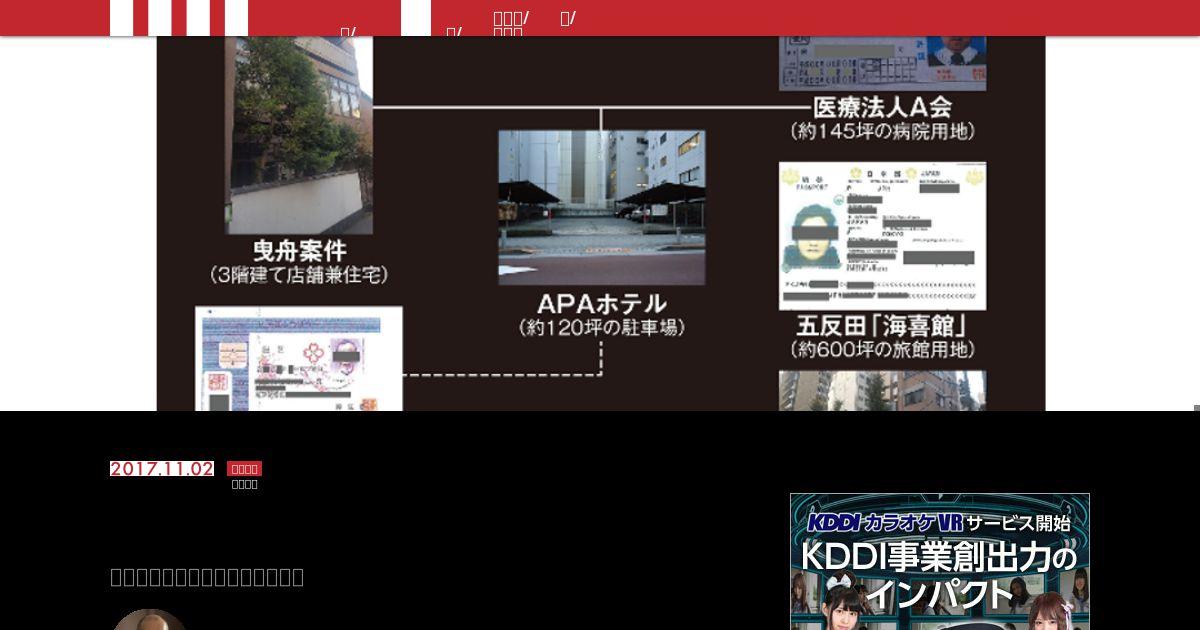Open the author's round profile photo
Image resolution: width=1200 pixels, height=630 pixels.
point(149,620)
